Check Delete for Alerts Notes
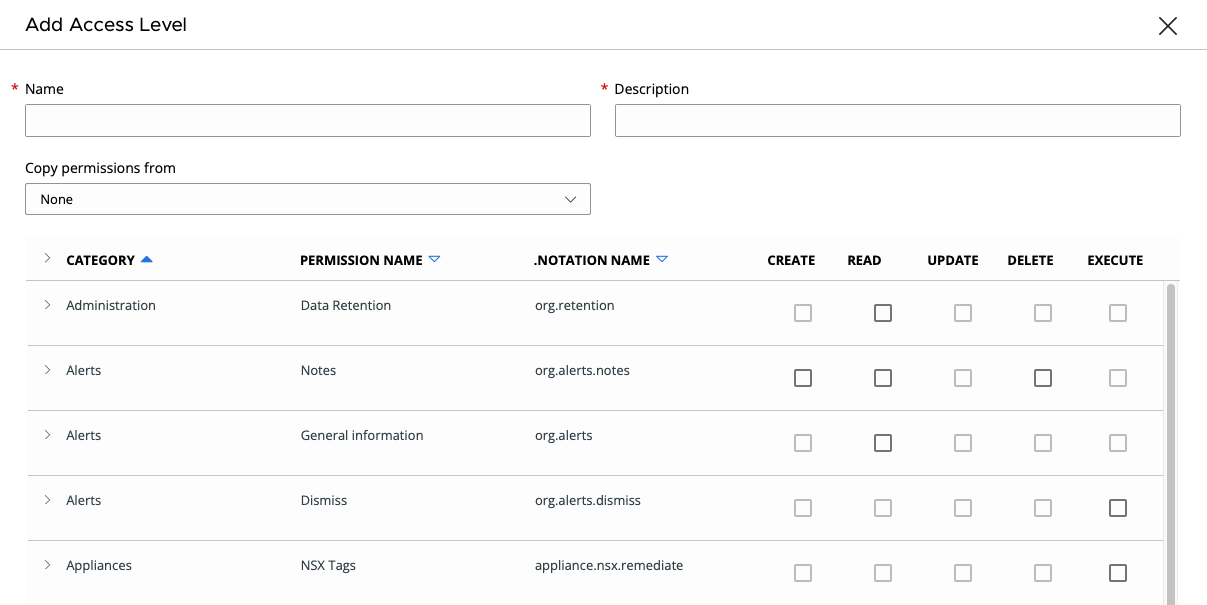 click(x=1043, y=378)
